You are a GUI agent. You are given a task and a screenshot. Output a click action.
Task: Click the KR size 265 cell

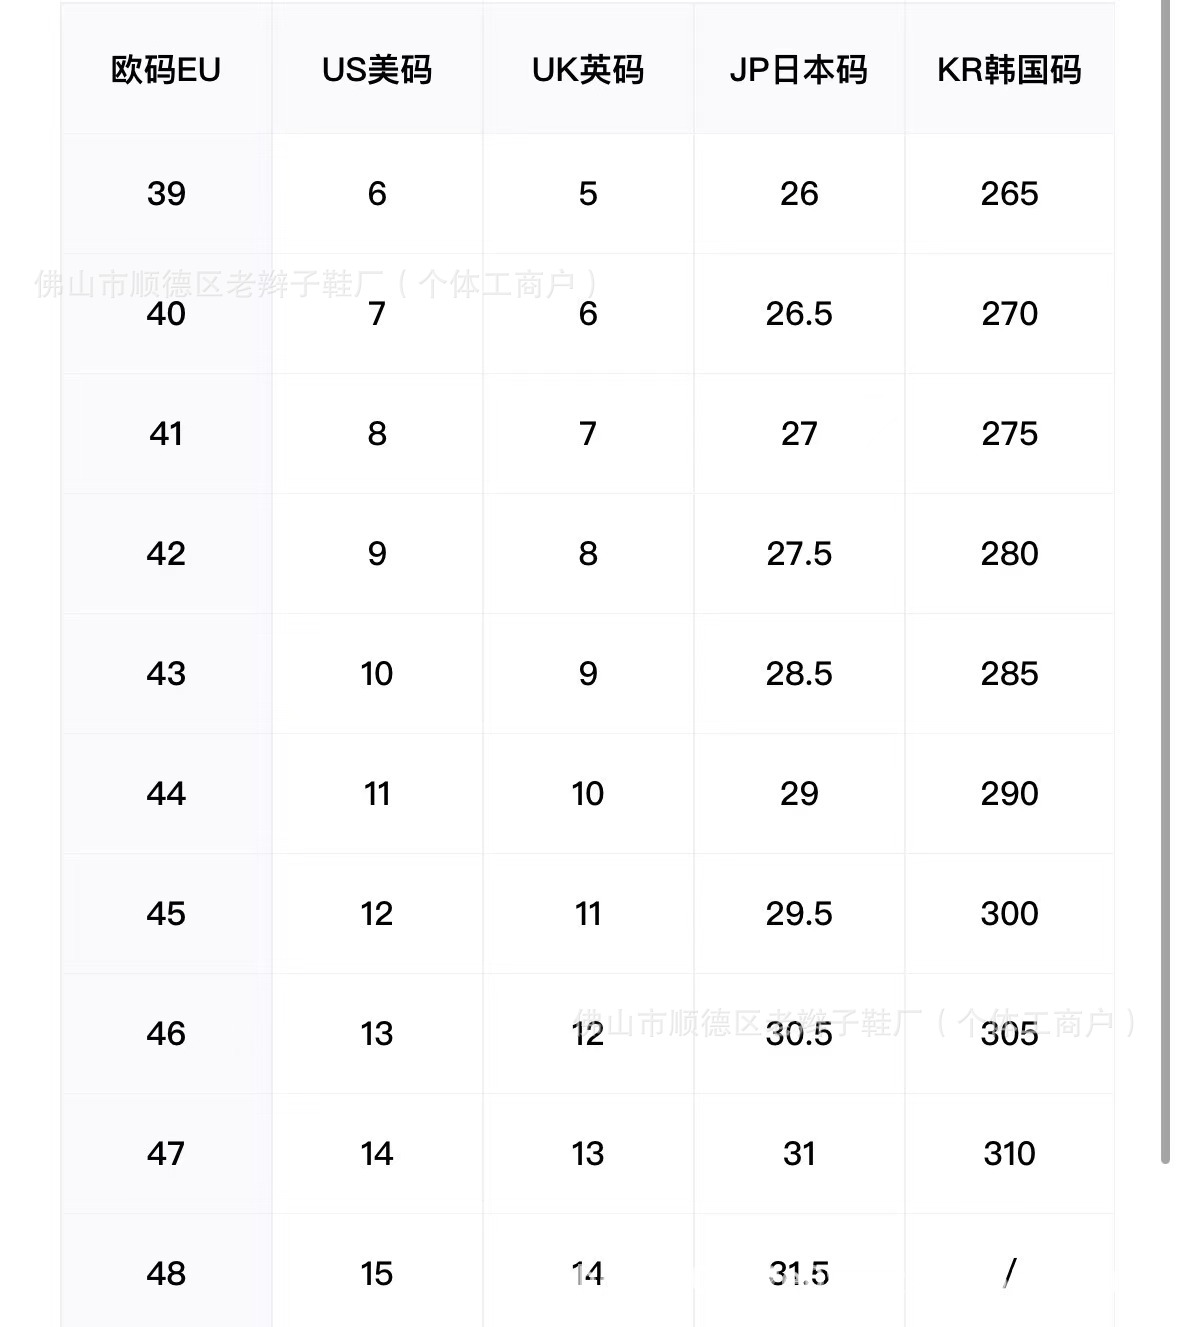tap(1009, 193)
